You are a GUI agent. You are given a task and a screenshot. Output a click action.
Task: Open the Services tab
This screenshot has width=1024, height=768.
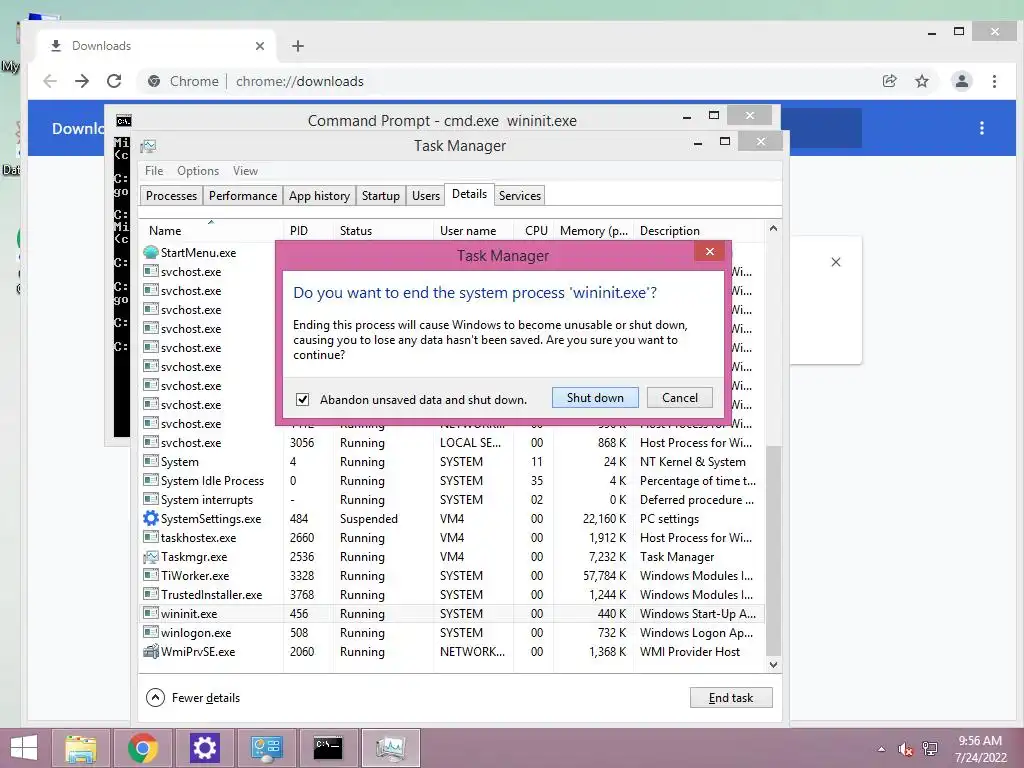click(520, 196)
